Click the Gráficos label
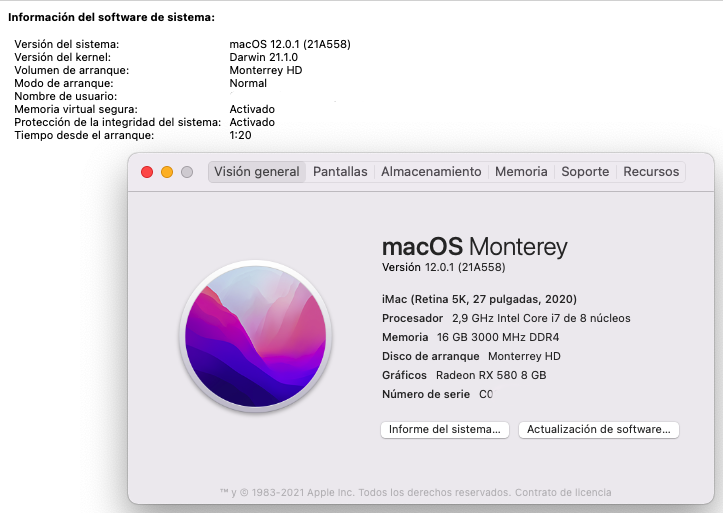723x513 pixels. tap(404, 375)
